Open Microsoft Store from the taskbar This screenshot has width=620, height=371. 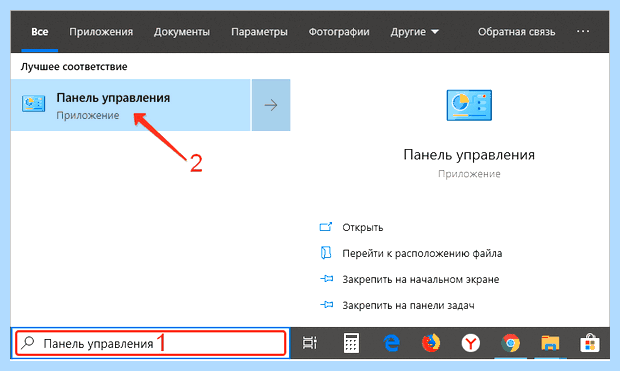click(x=590, y=343)
